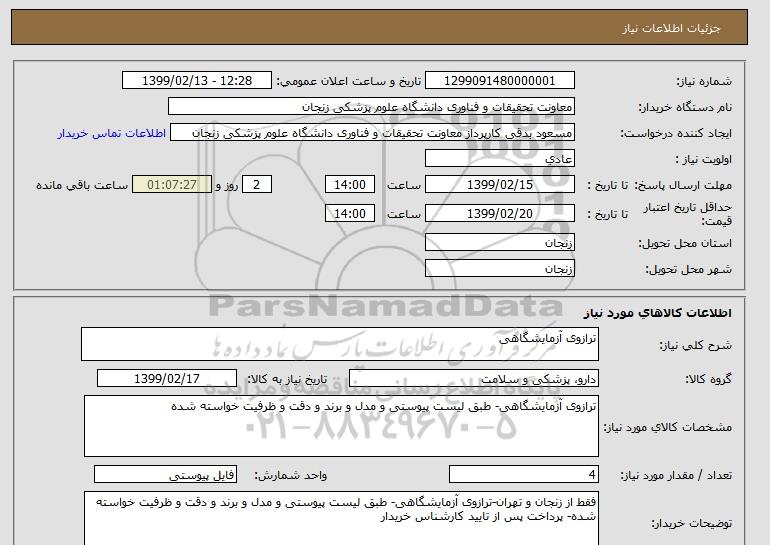Screen dimensions: 770x545
Task: Select the public announcement date field 1399/02/13 - 12:28
Action: [197, 81]
